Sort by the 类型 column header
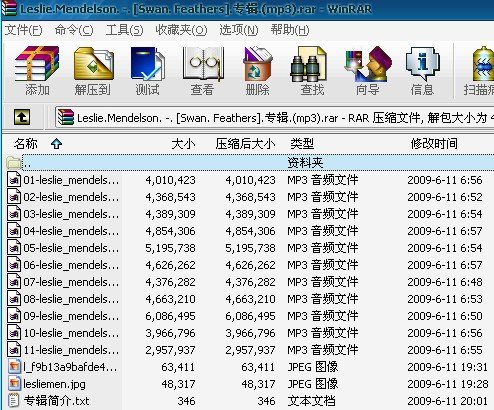Viewport: 494px width, 410px height. pos(302,144)
